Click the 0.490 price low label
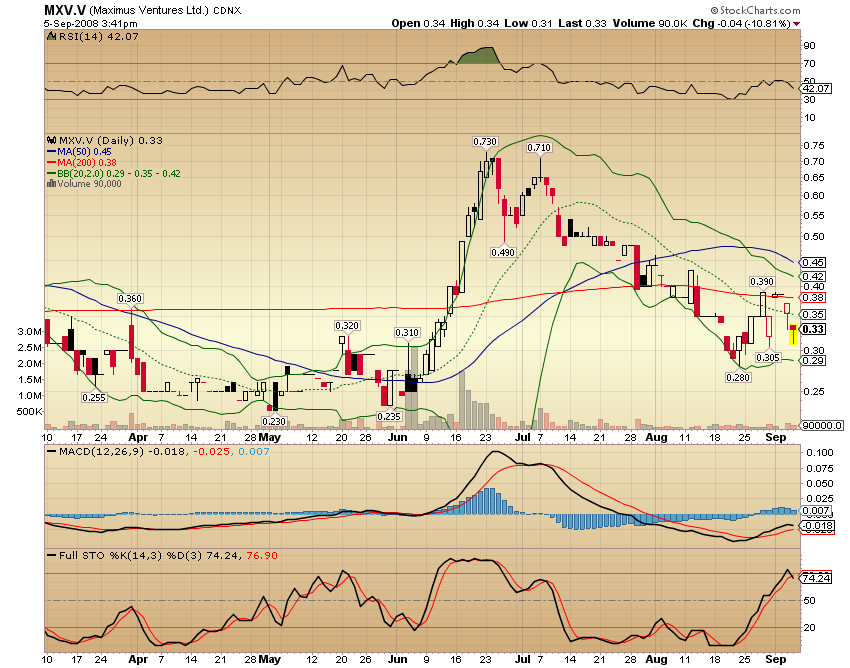850x668 pixels. [x=503, y=252]
